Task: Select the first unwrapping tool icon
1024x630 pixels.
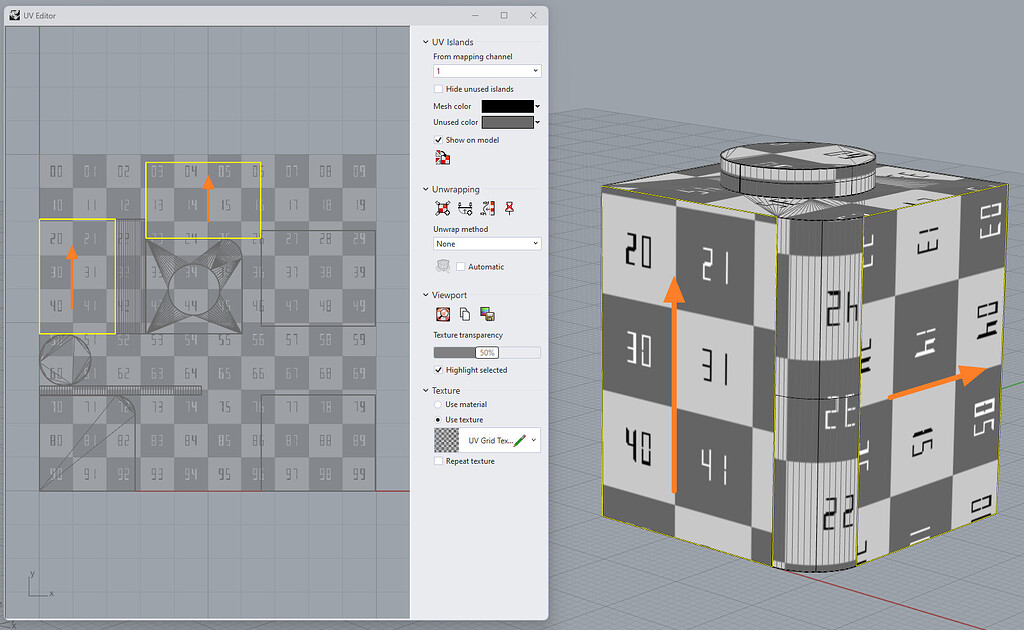Action: click(x=442, y=206)
